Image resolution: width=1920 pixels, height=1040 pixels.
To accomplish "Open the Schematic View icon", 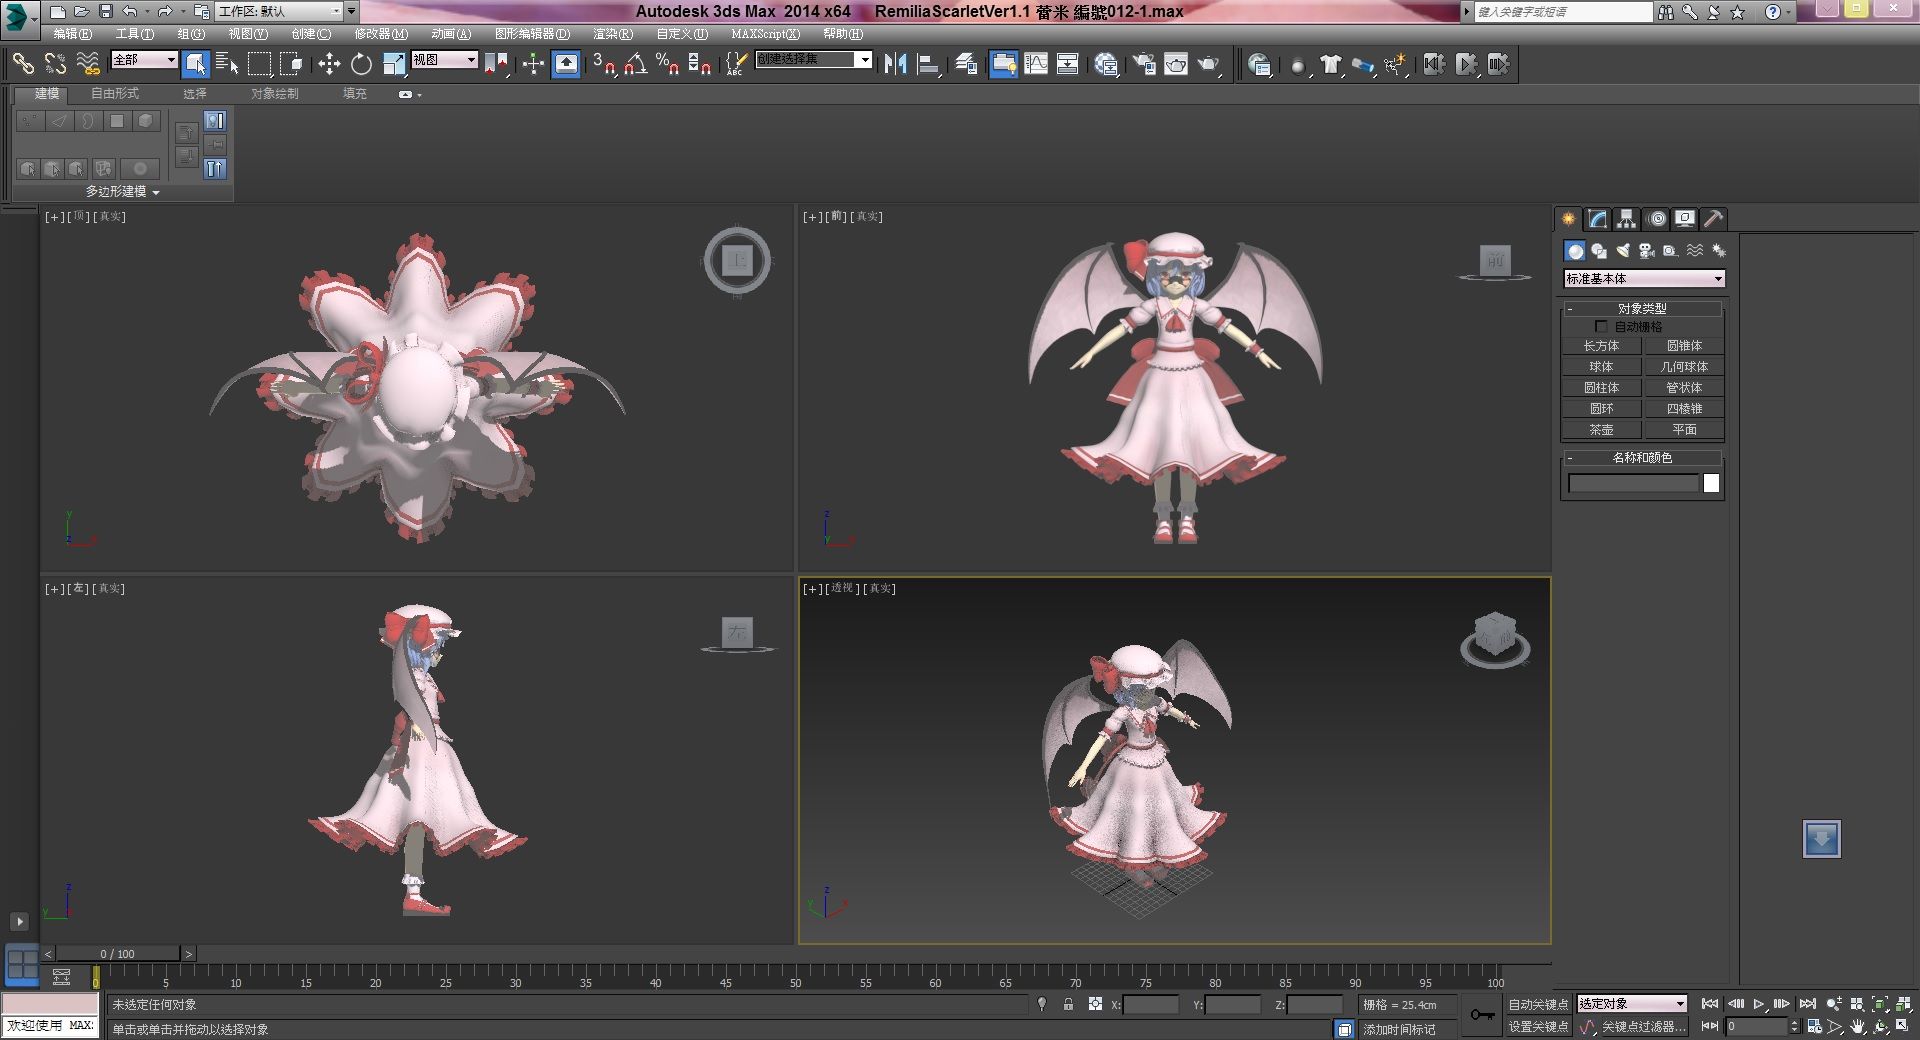I will (1067, 64).
